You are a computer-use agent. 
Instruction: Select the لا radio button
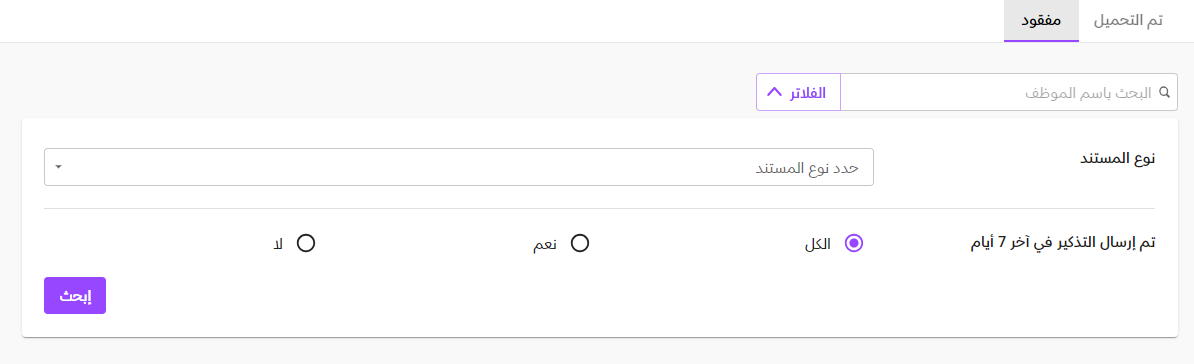[x=306, y=244]
